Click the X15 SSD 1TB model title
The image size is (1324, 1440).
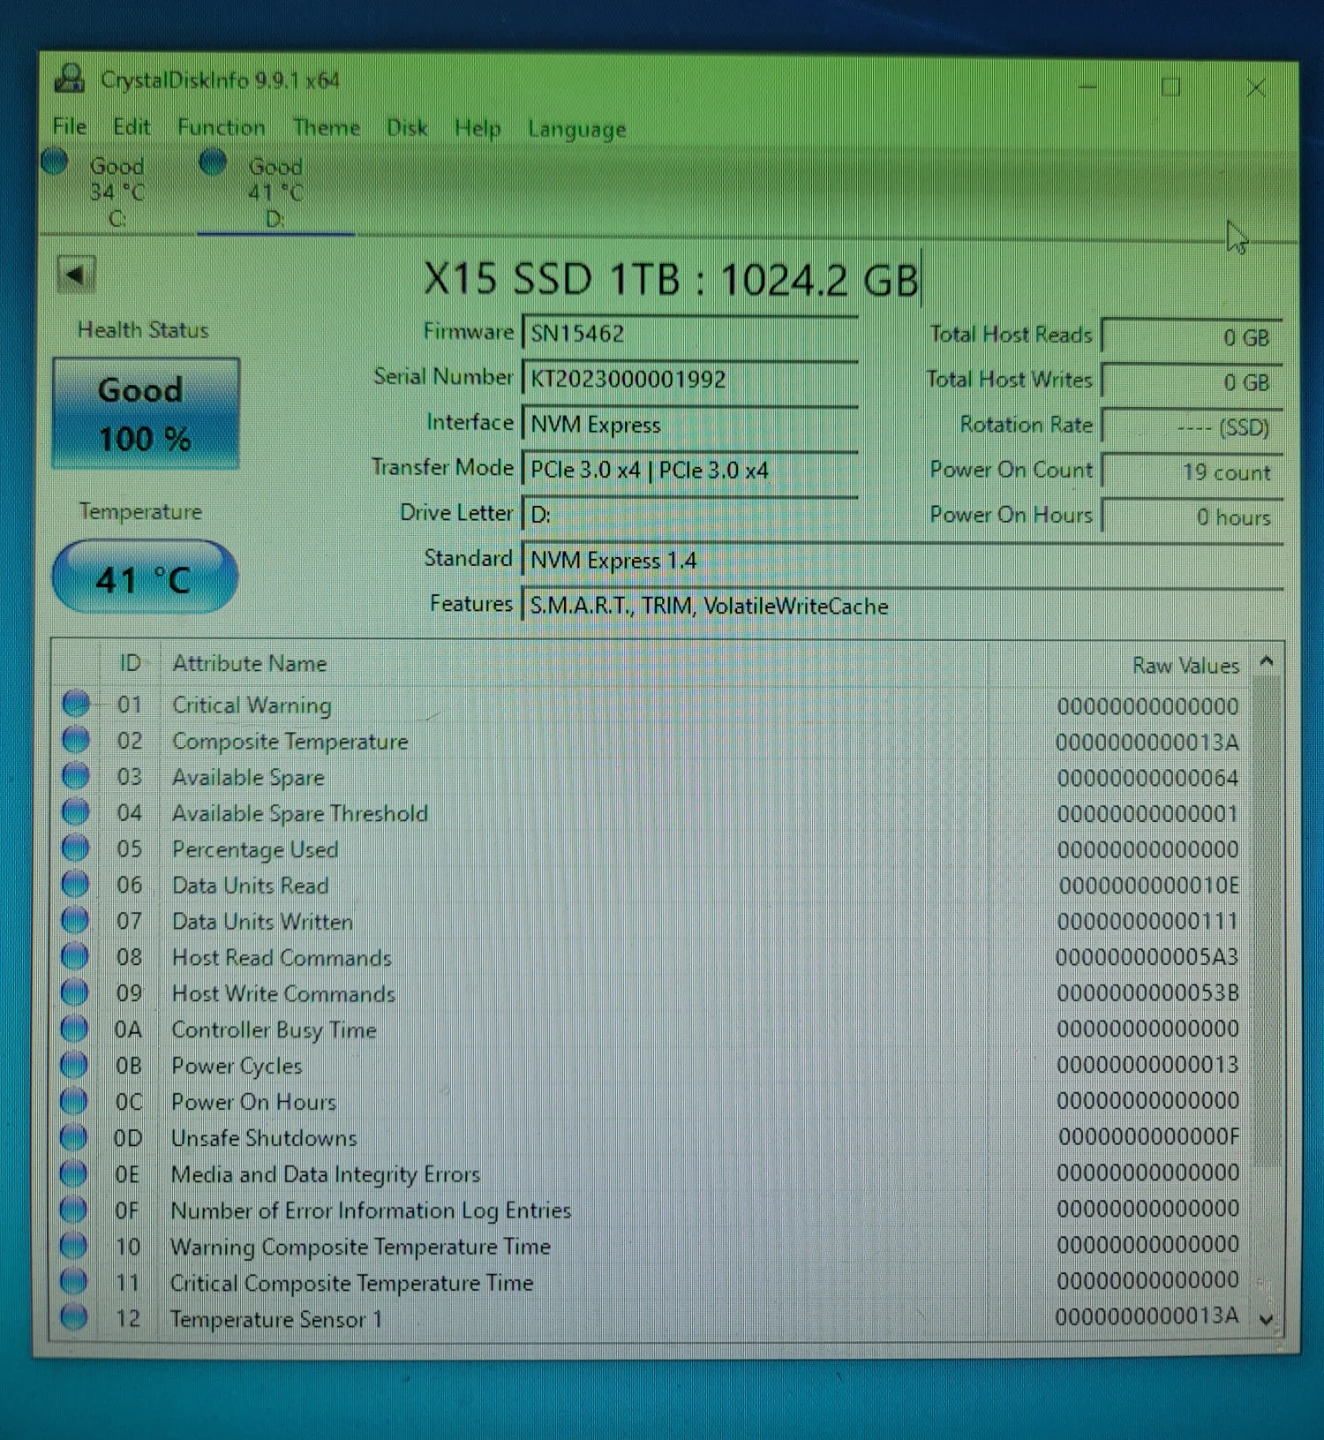tap(670, 279)
